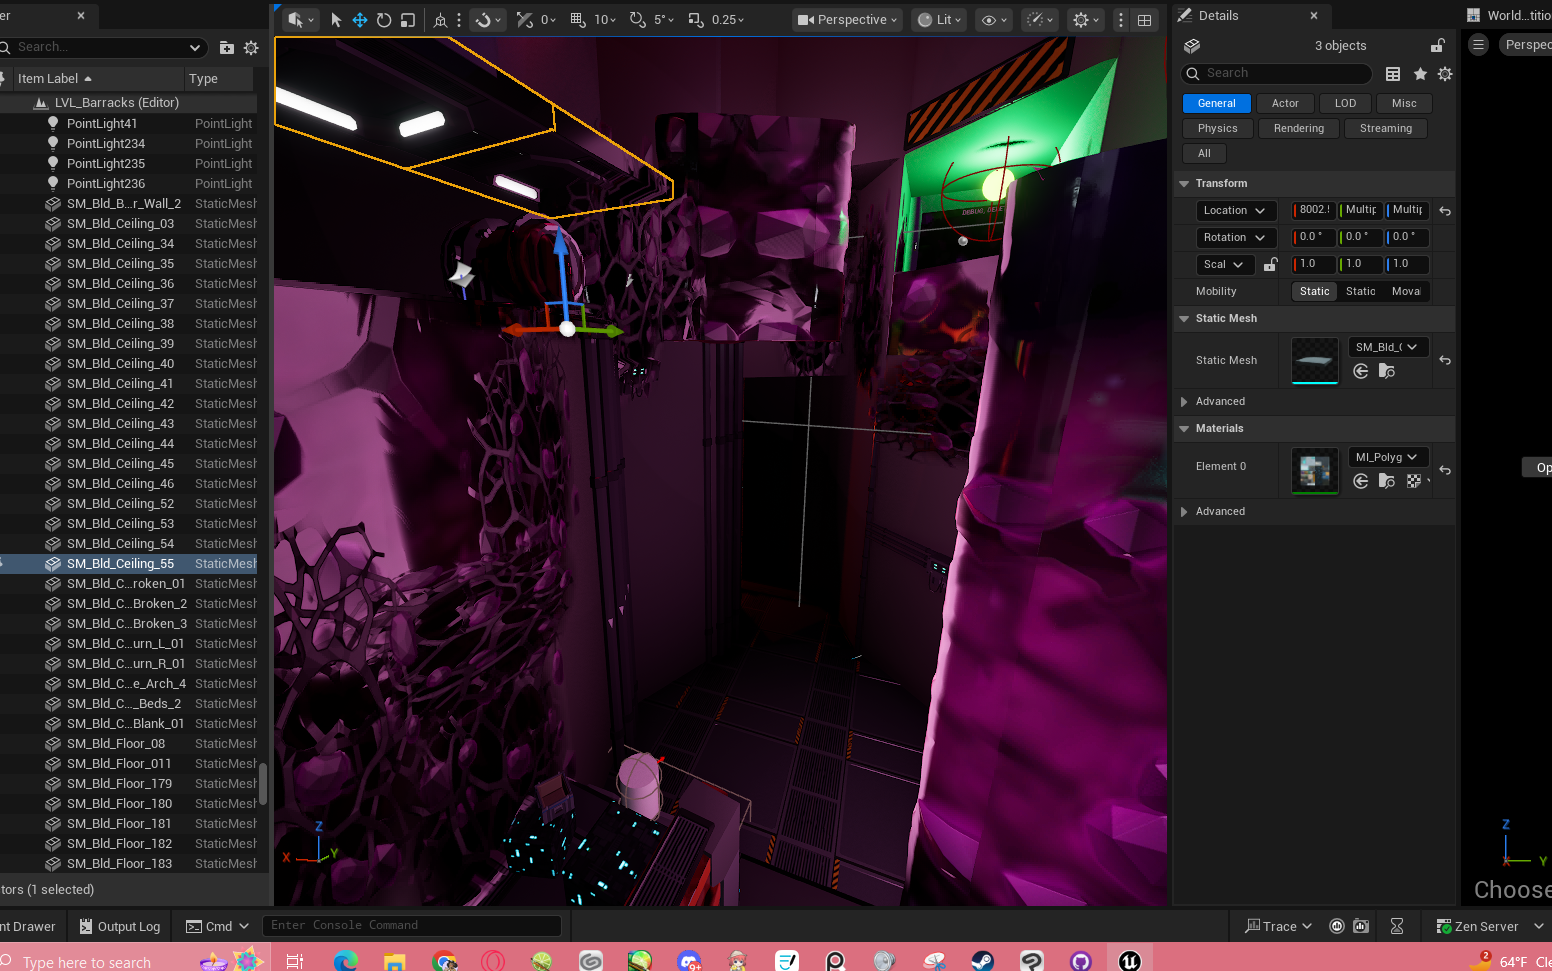This screenshot has width=1552, height=971.
Task: Show only favorite properties with the star icon
Action: [x=1420, y=74]
